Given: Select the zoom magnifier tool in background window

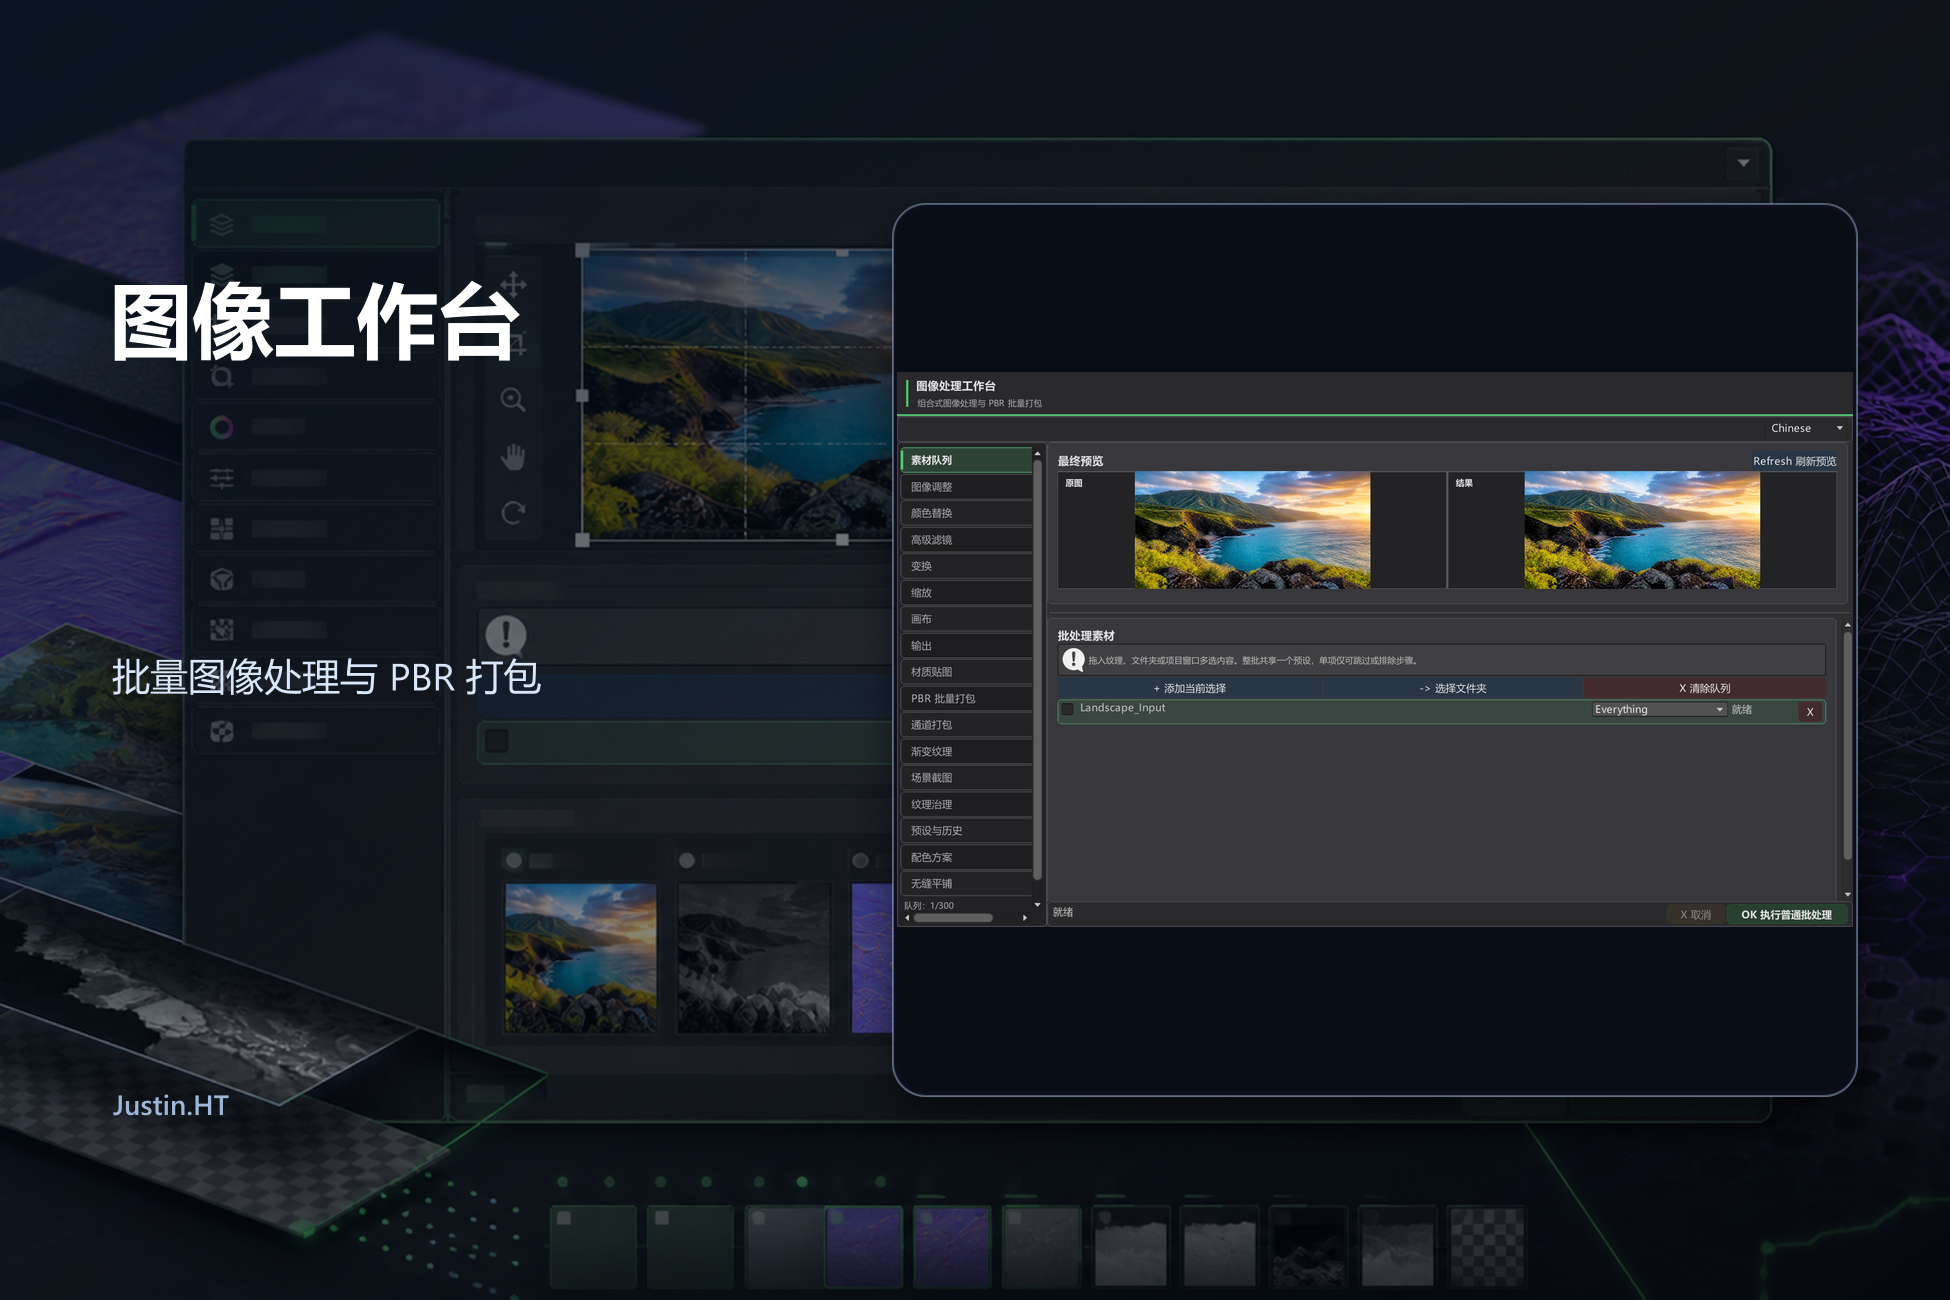Looking at the screenshot, I should click(x=513, y=400).
